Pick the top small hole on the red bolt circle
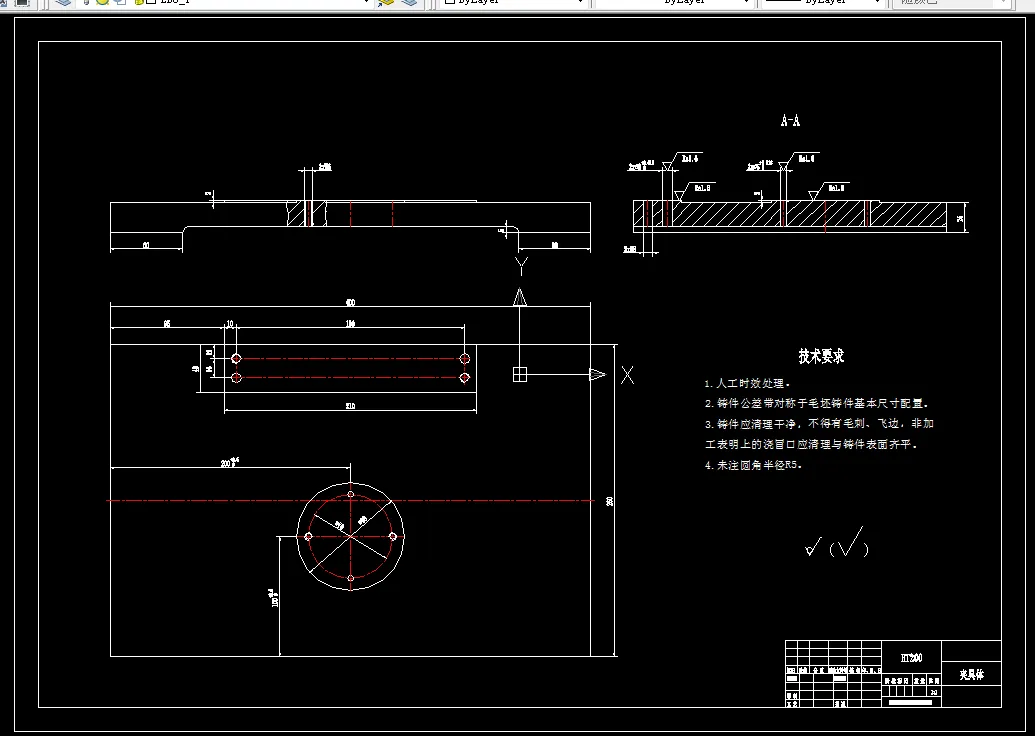The width and height of the screenshot is (1035, 736). (x=351, y=494)
